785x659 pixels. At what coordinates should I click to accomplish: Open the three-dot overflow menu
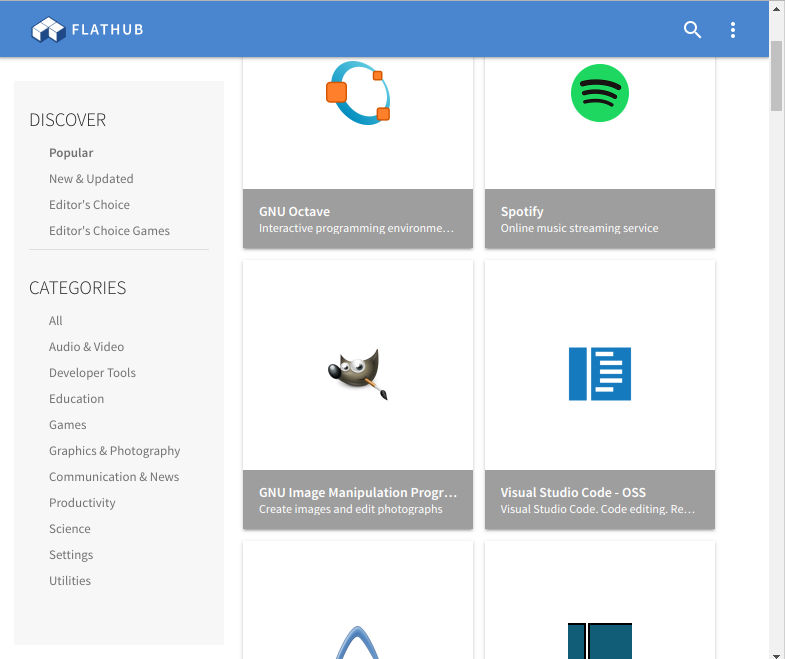733,30
